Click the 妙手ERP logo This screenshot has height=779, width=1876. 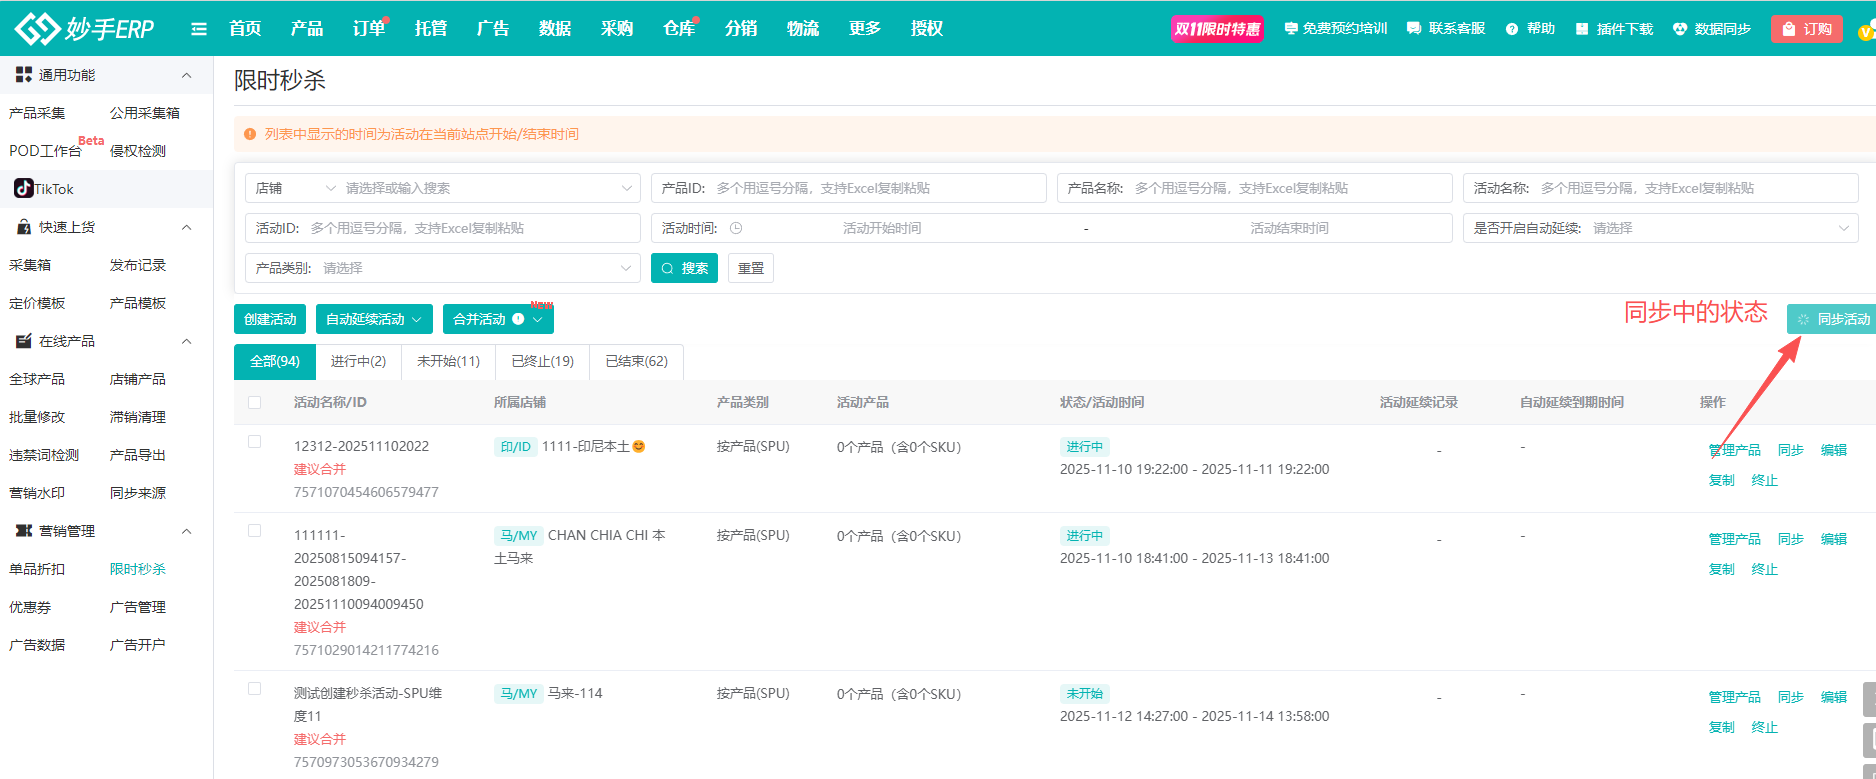[x=85, y=28]
